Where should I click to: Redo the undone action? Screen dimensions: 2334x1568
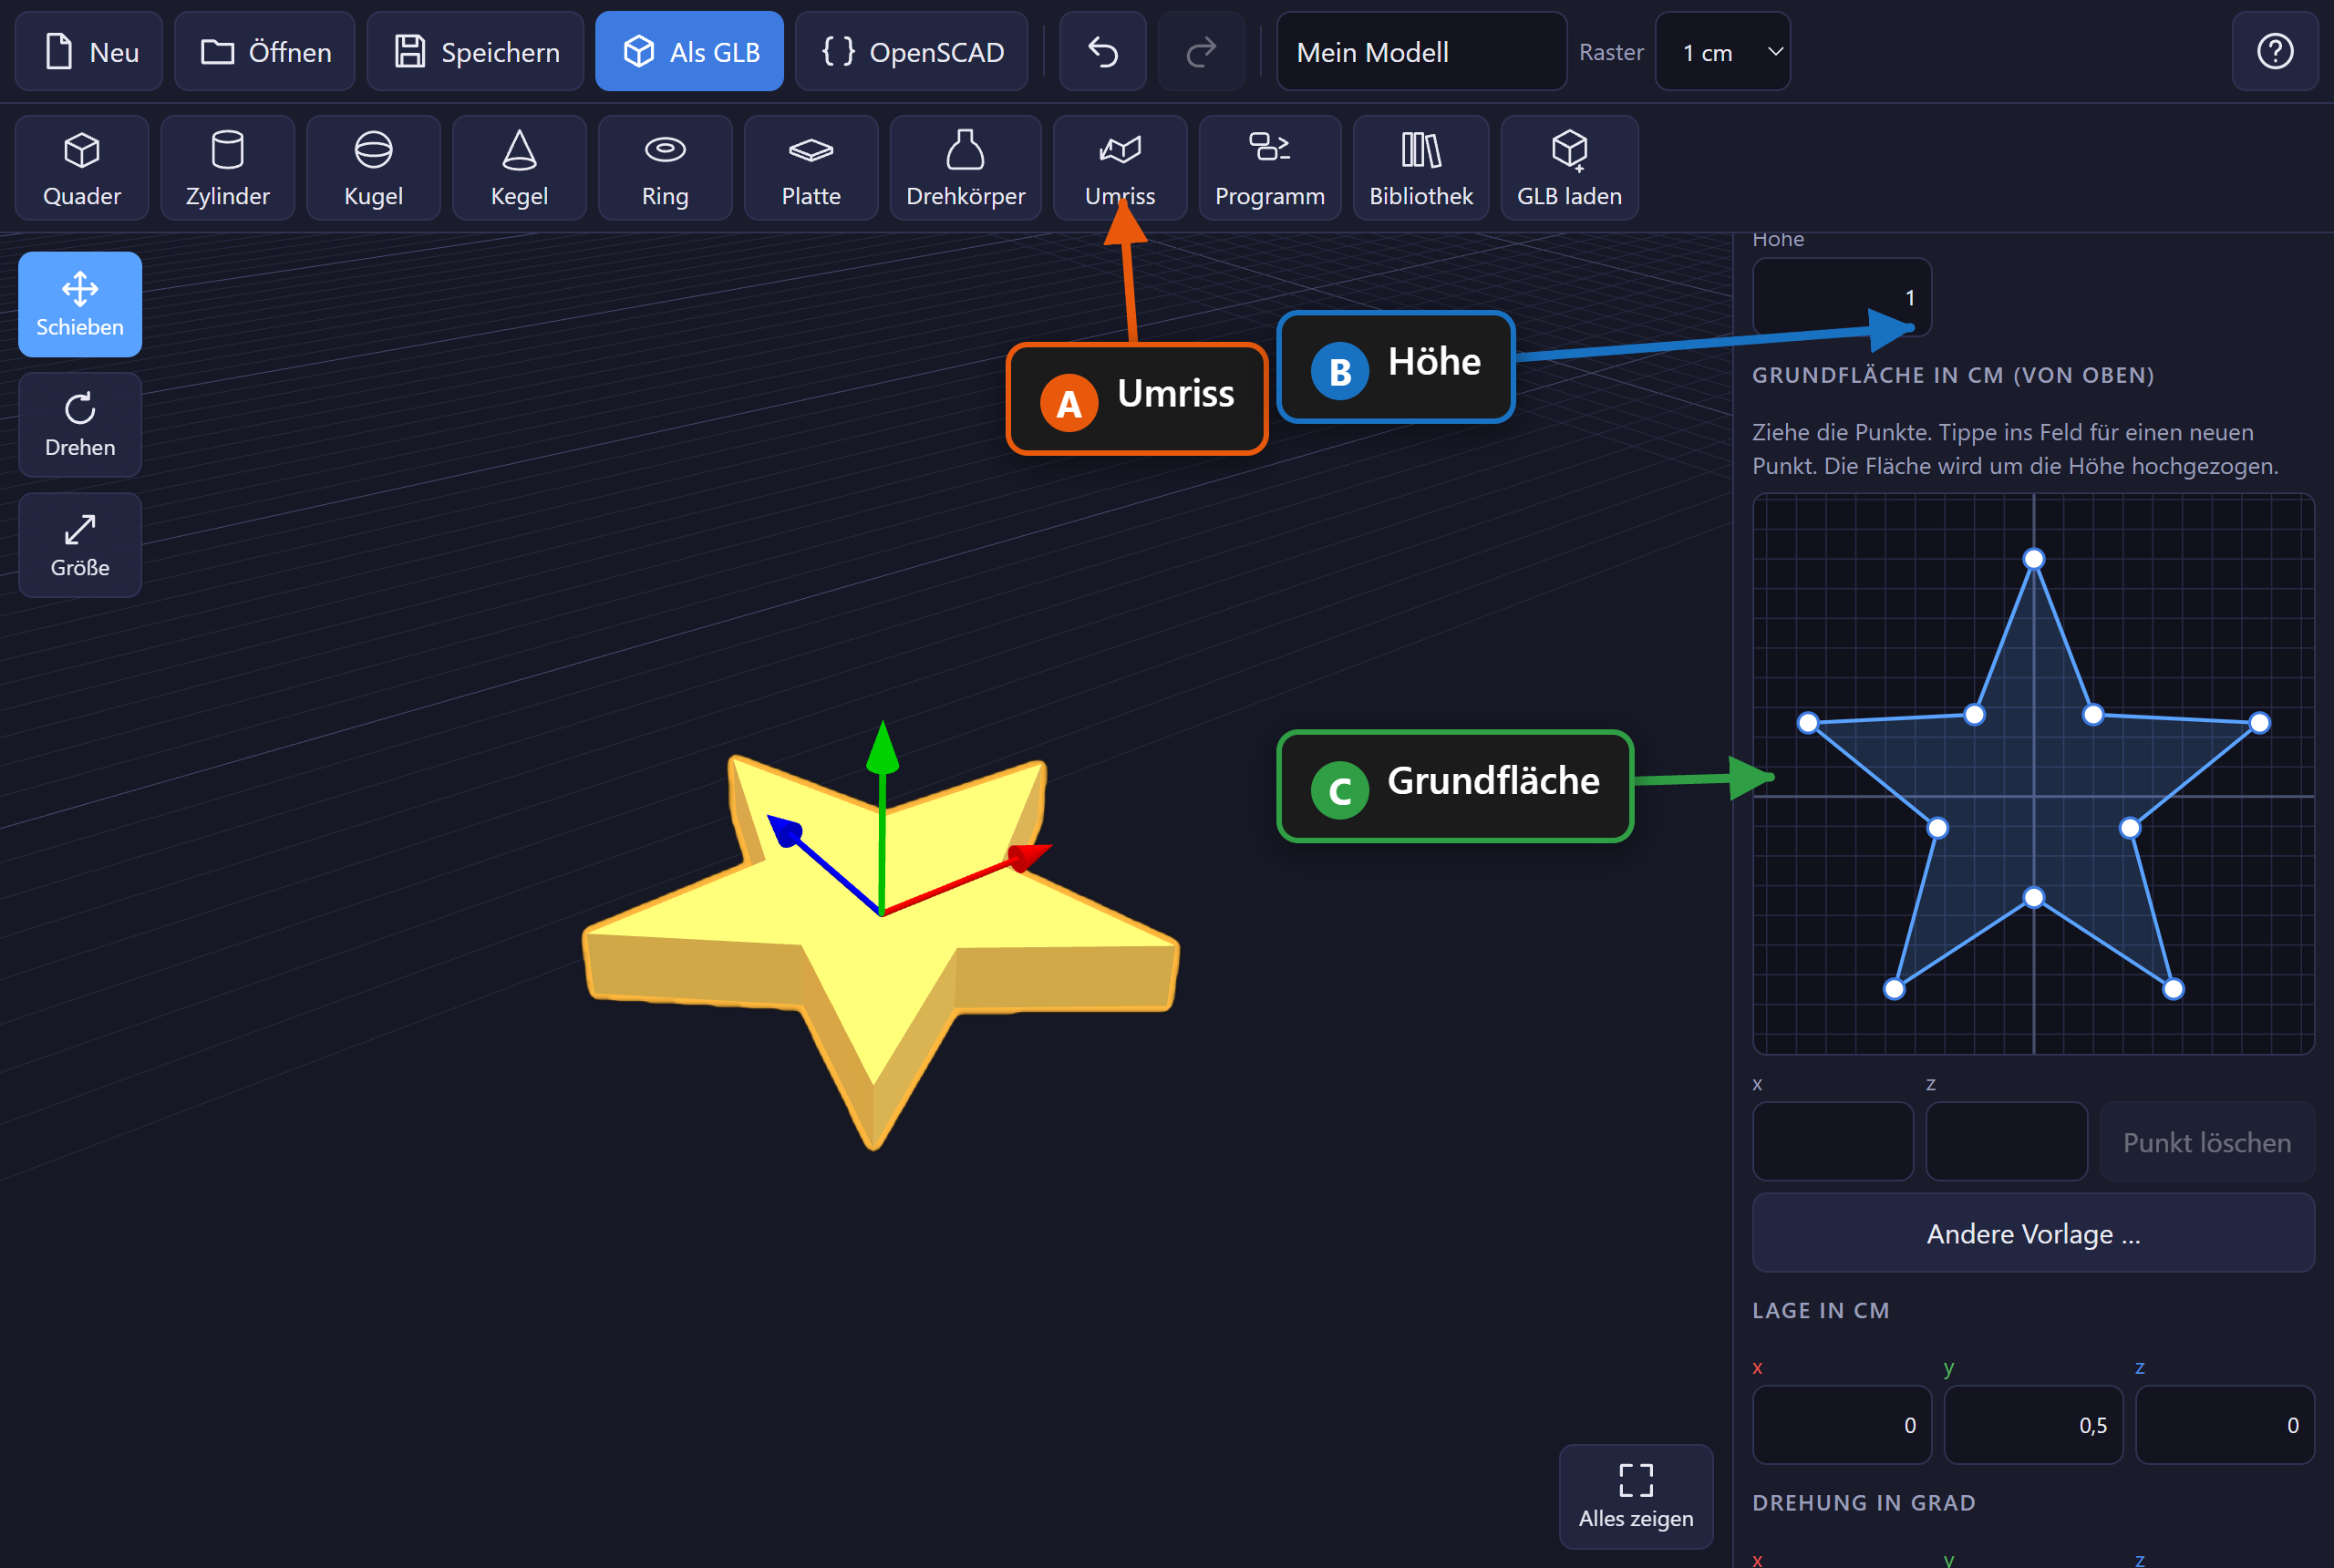[1200, 51]
